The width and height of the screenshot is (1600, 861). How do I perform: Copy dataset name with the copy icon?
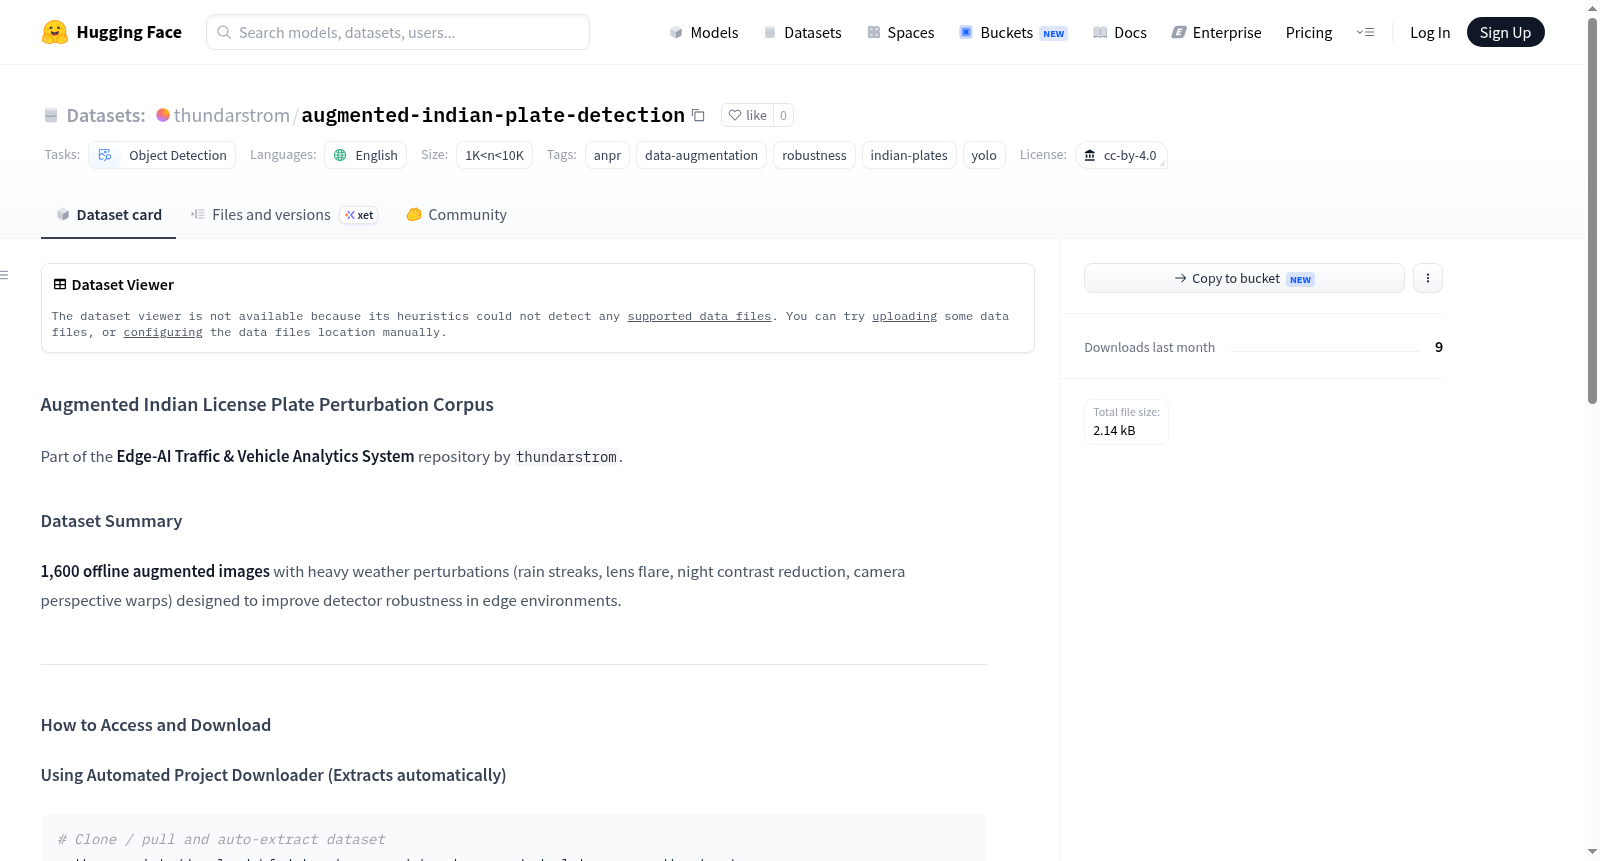coord(698,115)
